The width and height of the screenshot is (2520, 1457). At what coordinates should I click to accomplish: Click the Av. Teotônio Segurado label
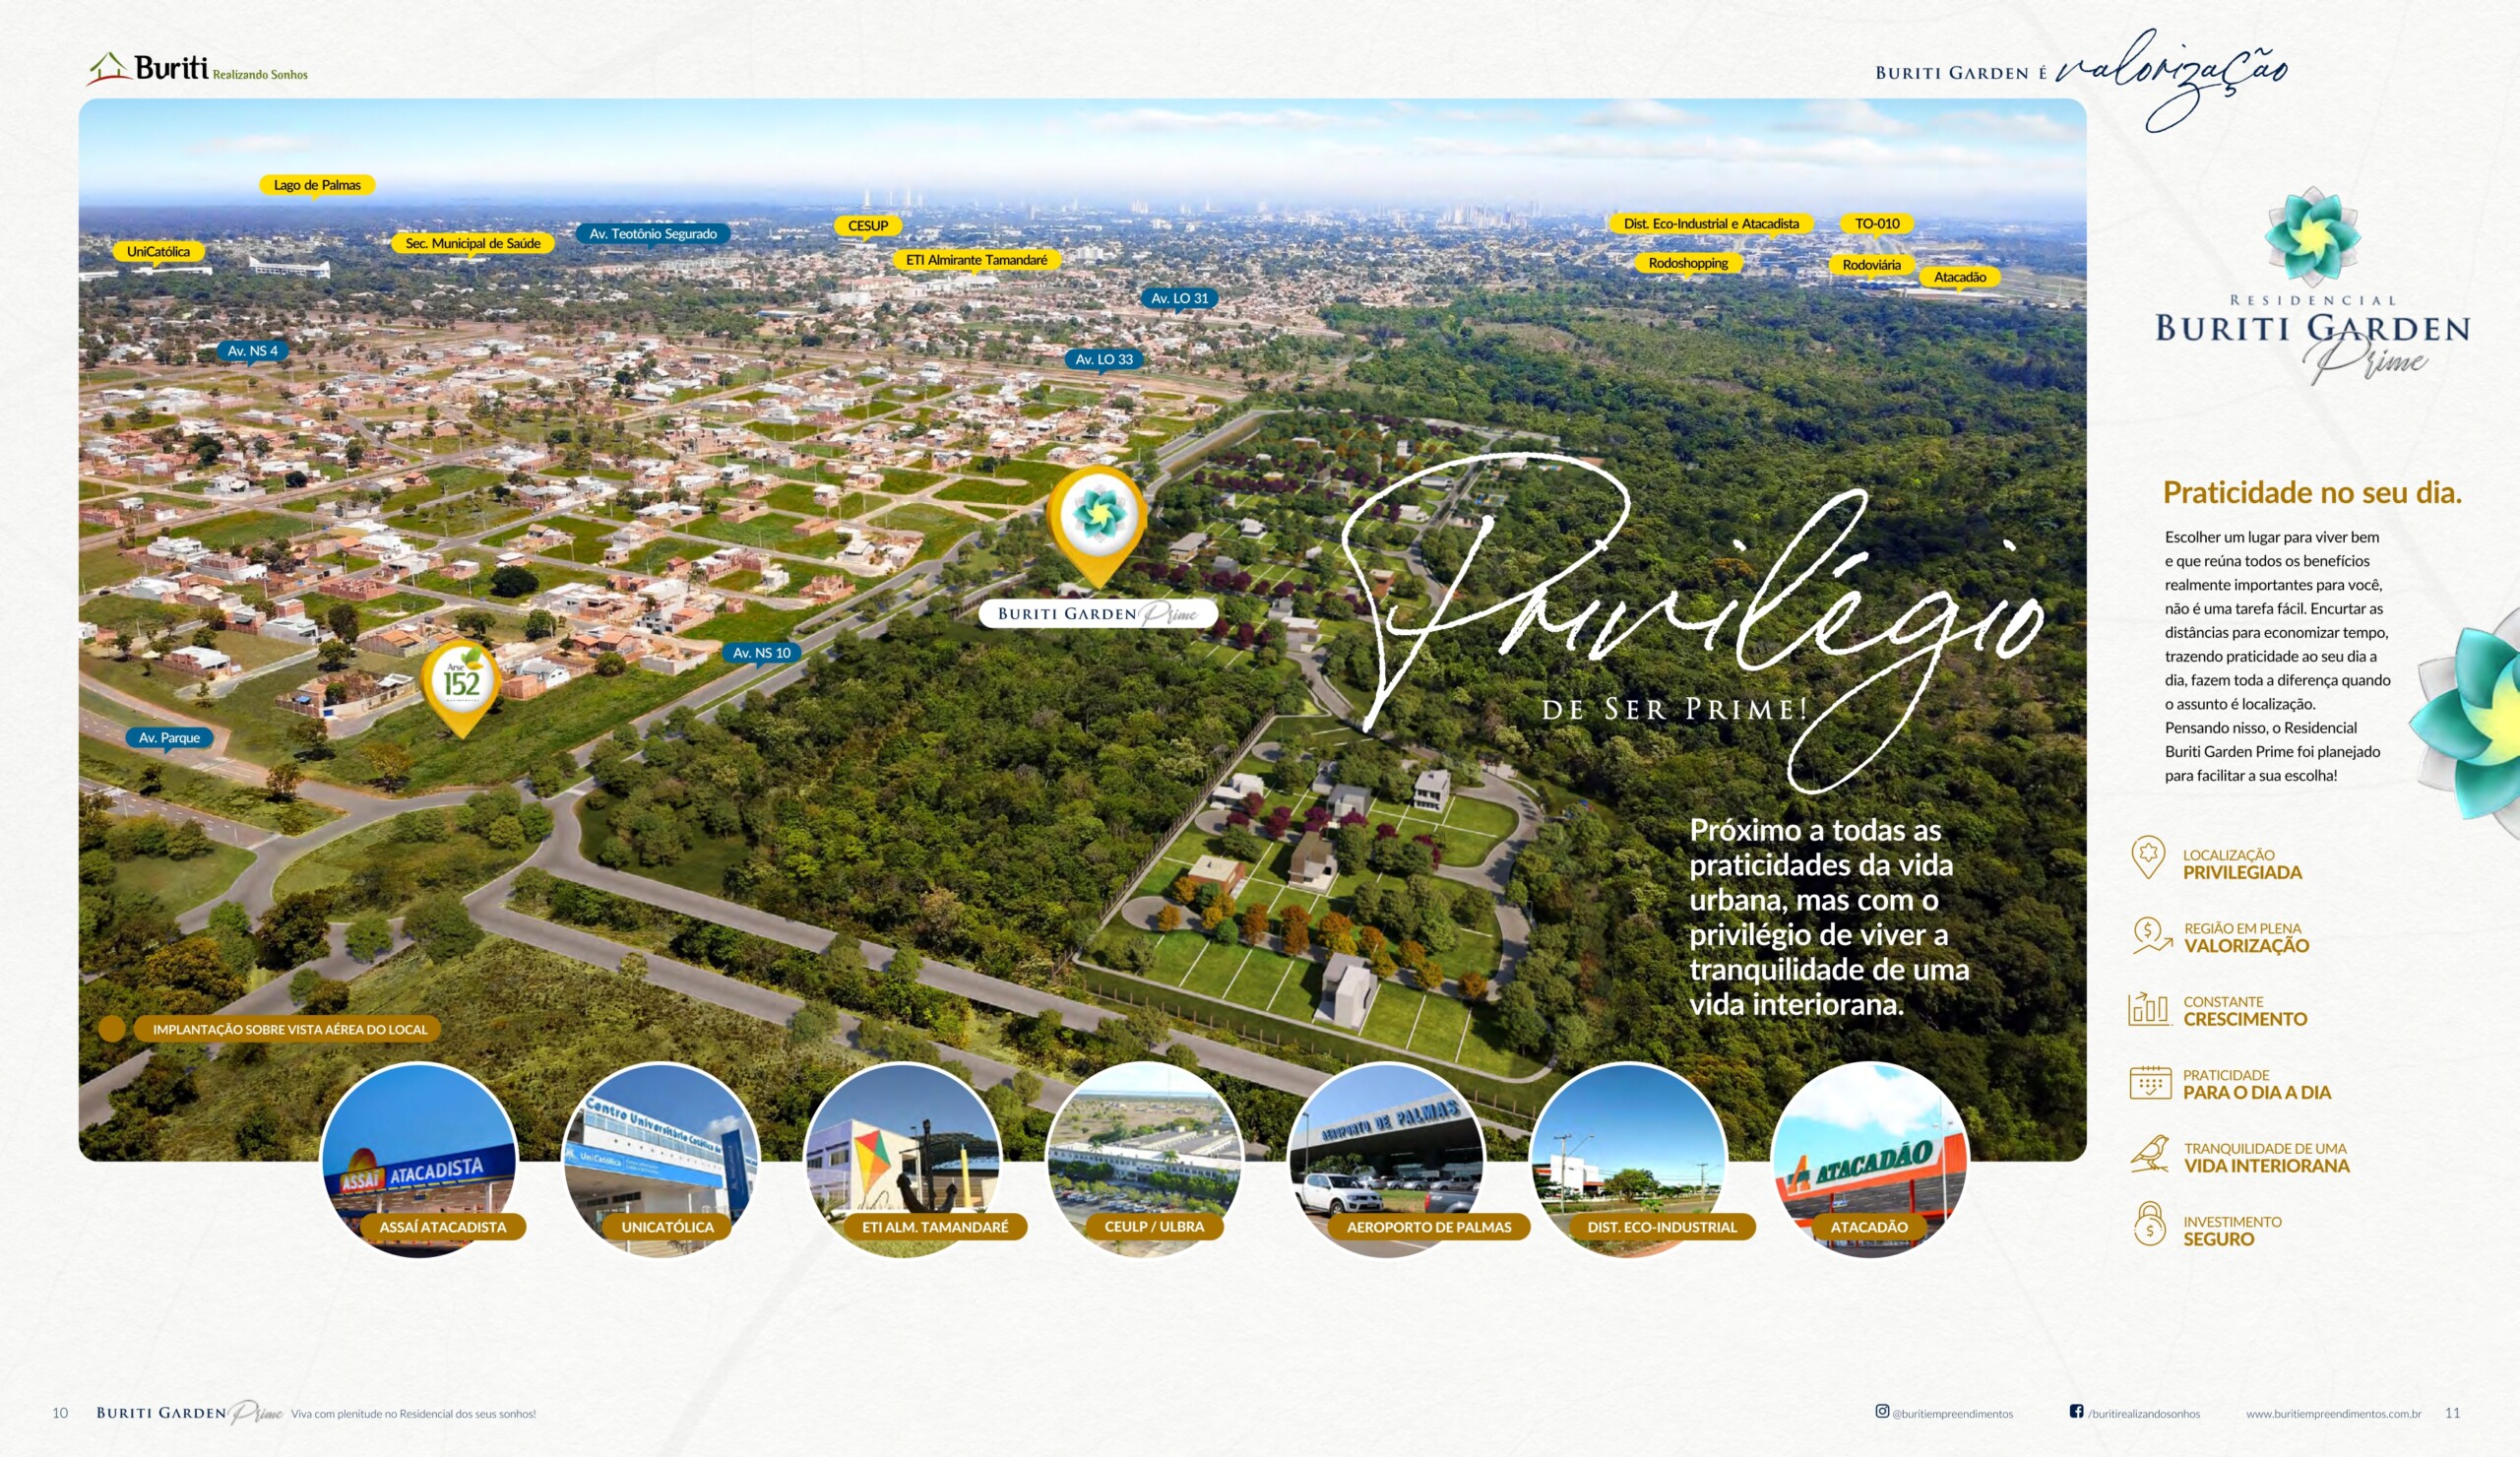tap(653, 234)
